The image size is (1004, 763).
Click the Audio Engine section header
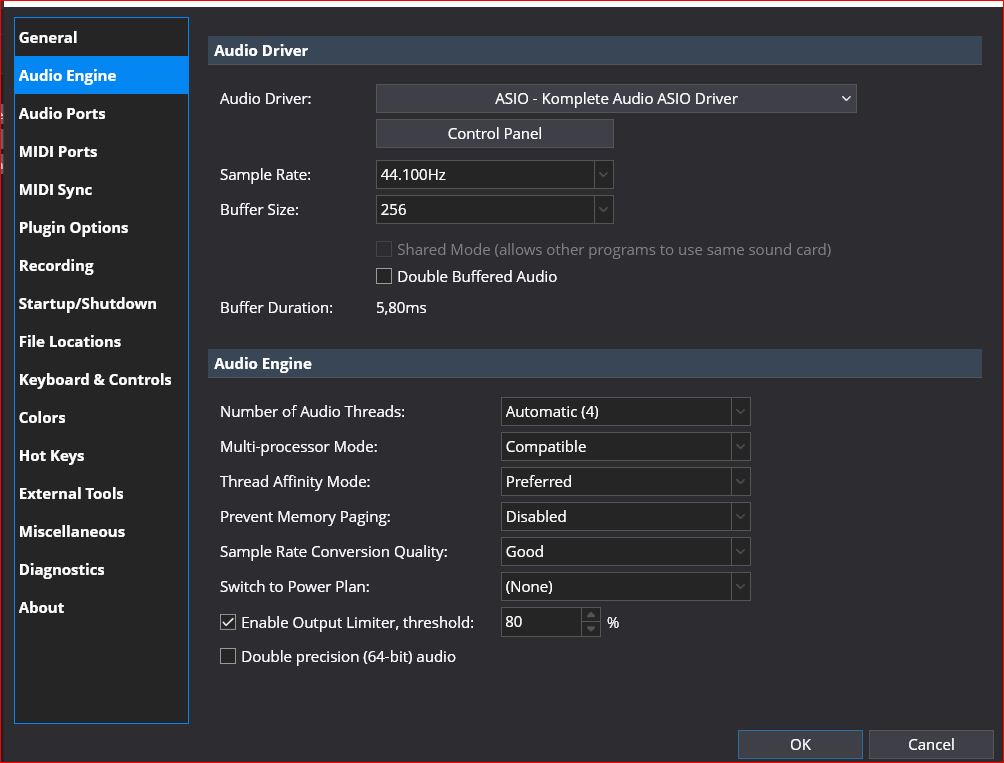594,364
